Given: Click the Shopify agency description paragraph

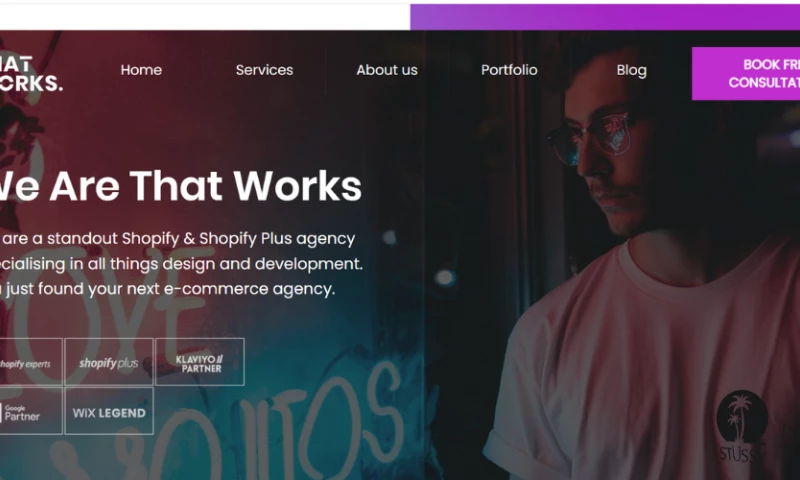Looking at the screenshot, I should pyautogui.click(x=181, y=264).
